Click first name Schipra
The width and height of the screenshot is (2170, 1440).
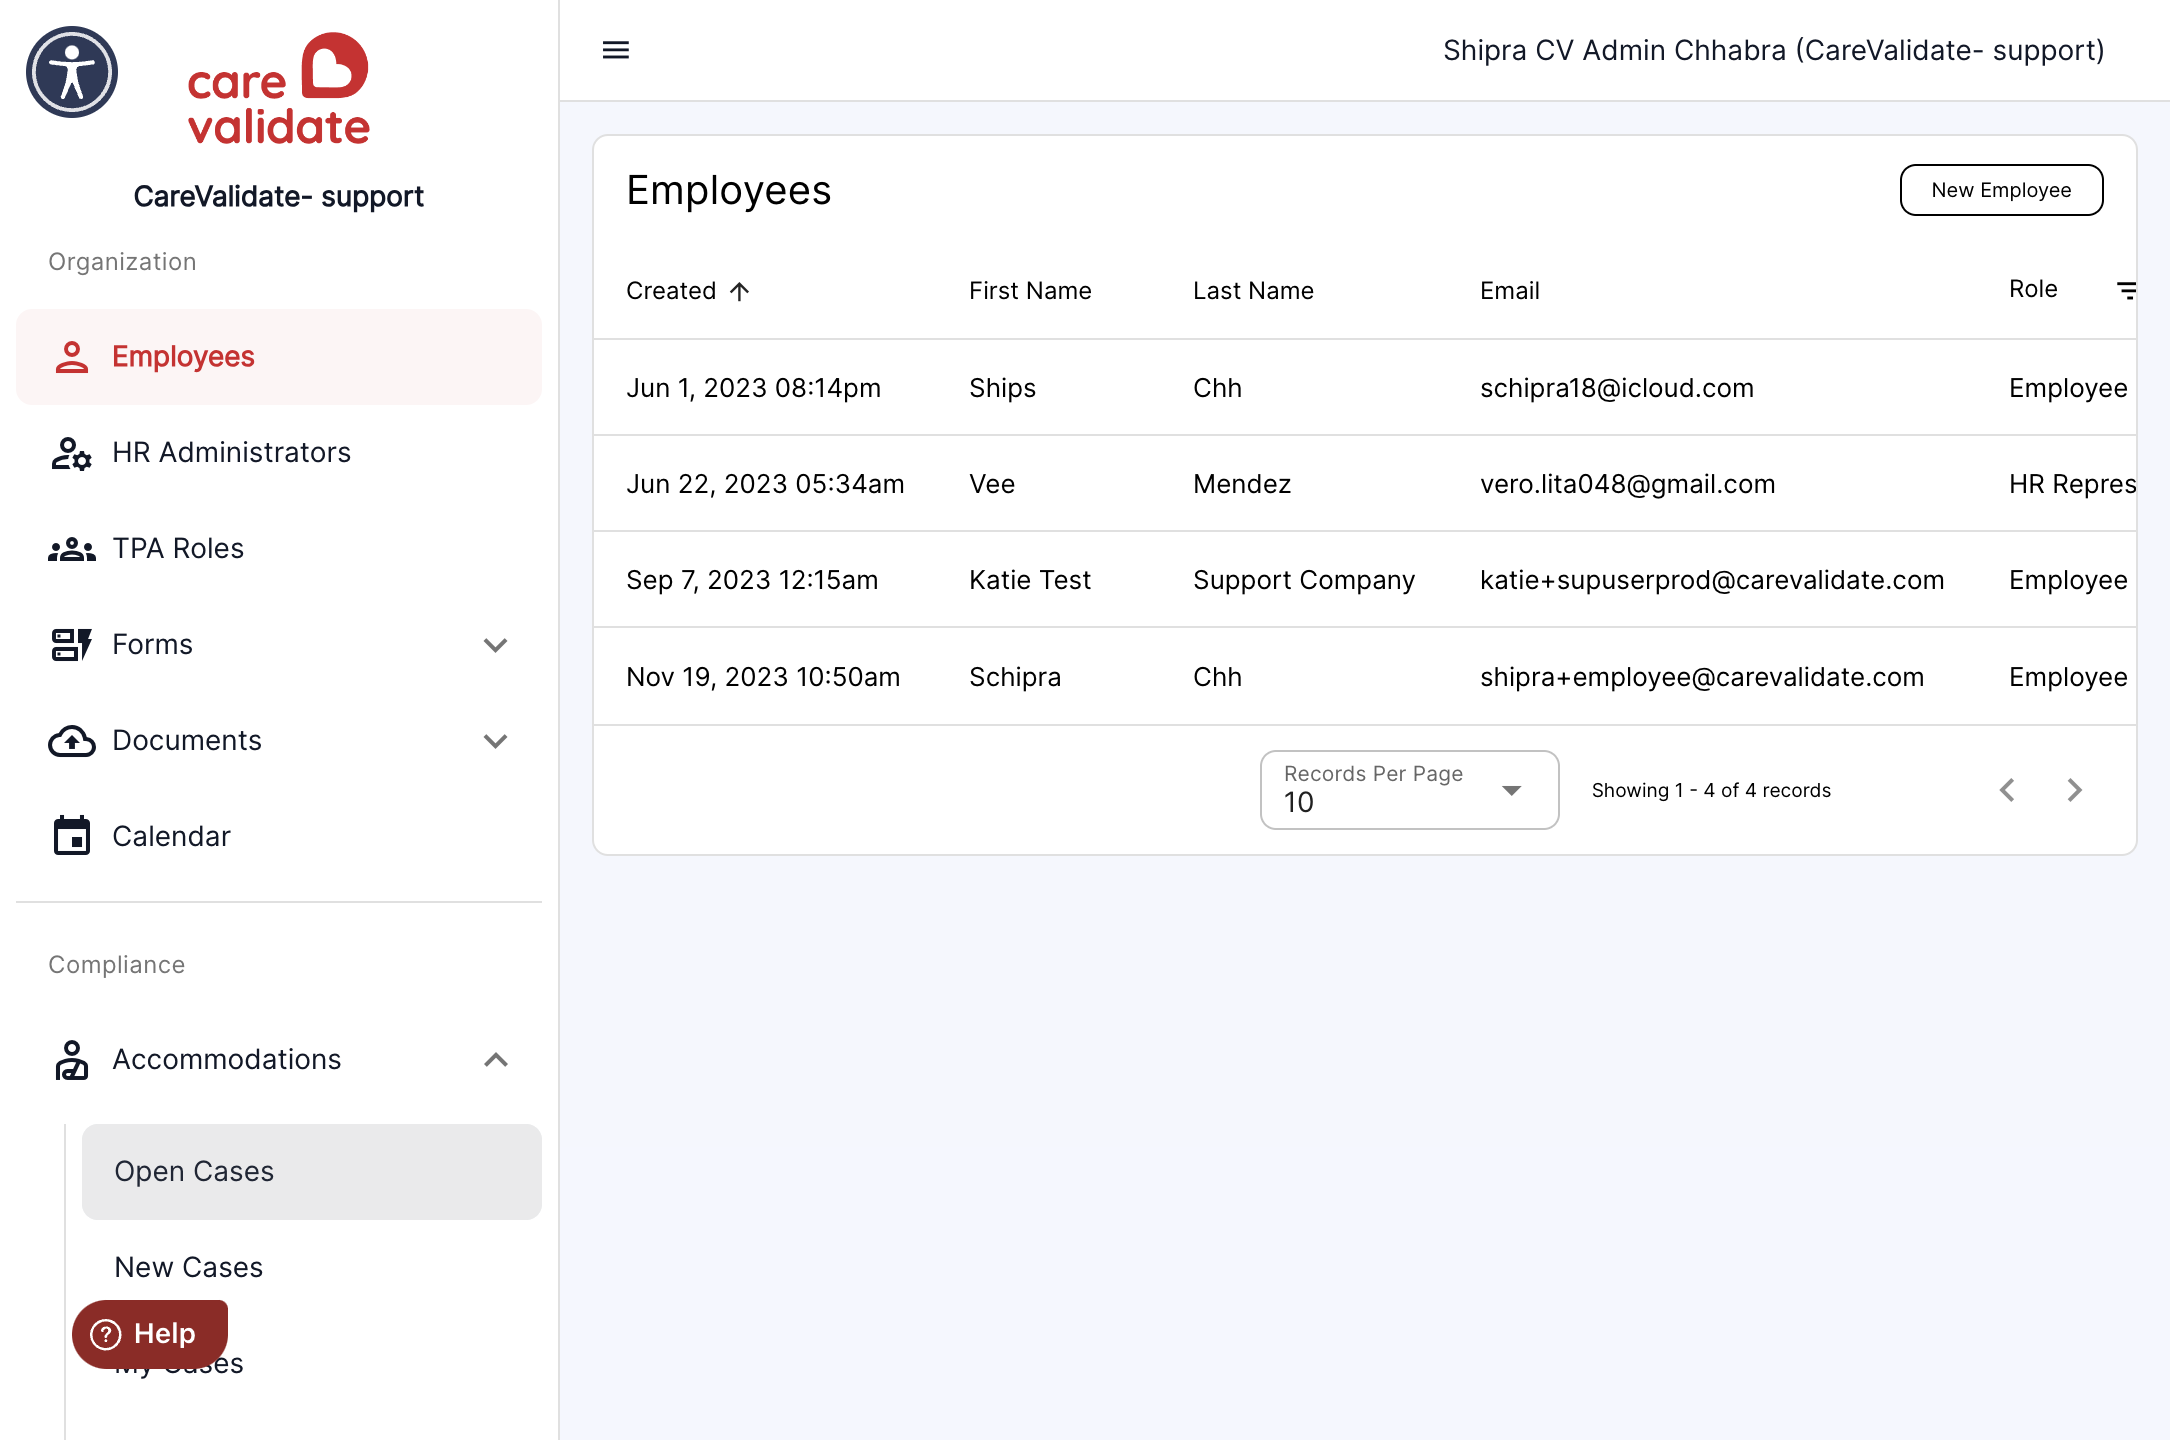click(x=1015, y=677)
